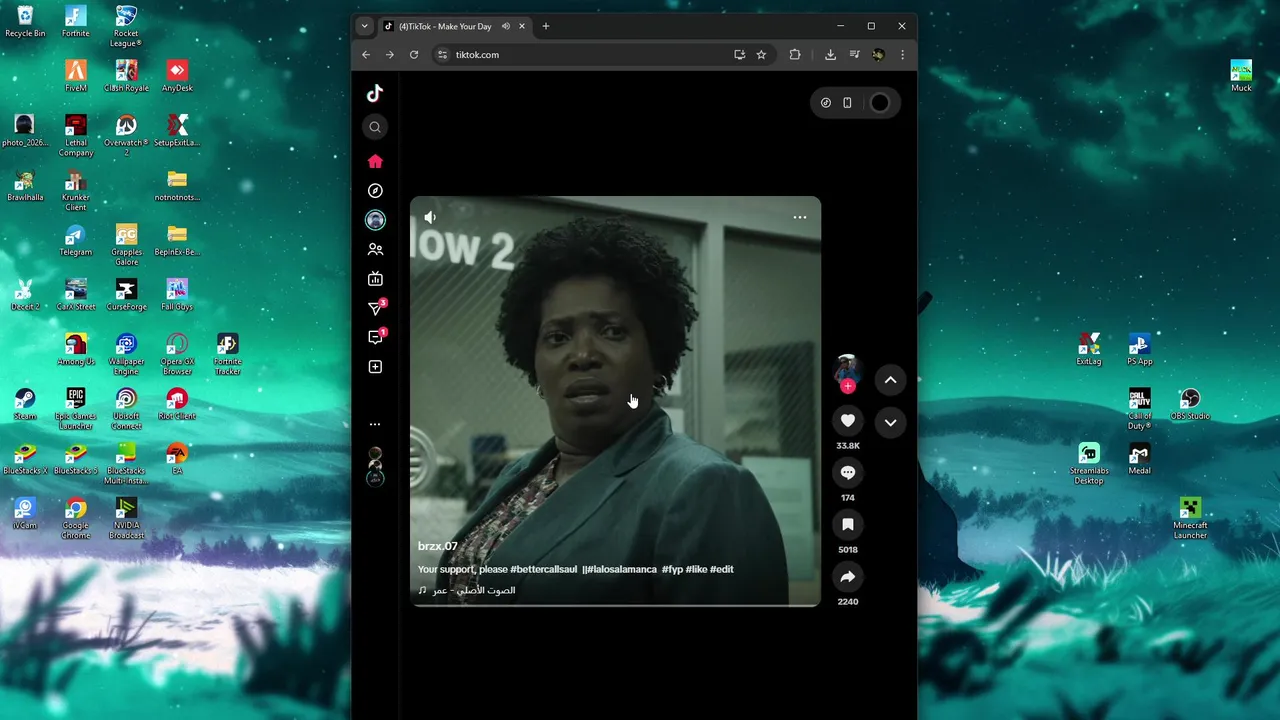Open a new Chrome tab
The image size is (1280, 720).
coord(546,26)
